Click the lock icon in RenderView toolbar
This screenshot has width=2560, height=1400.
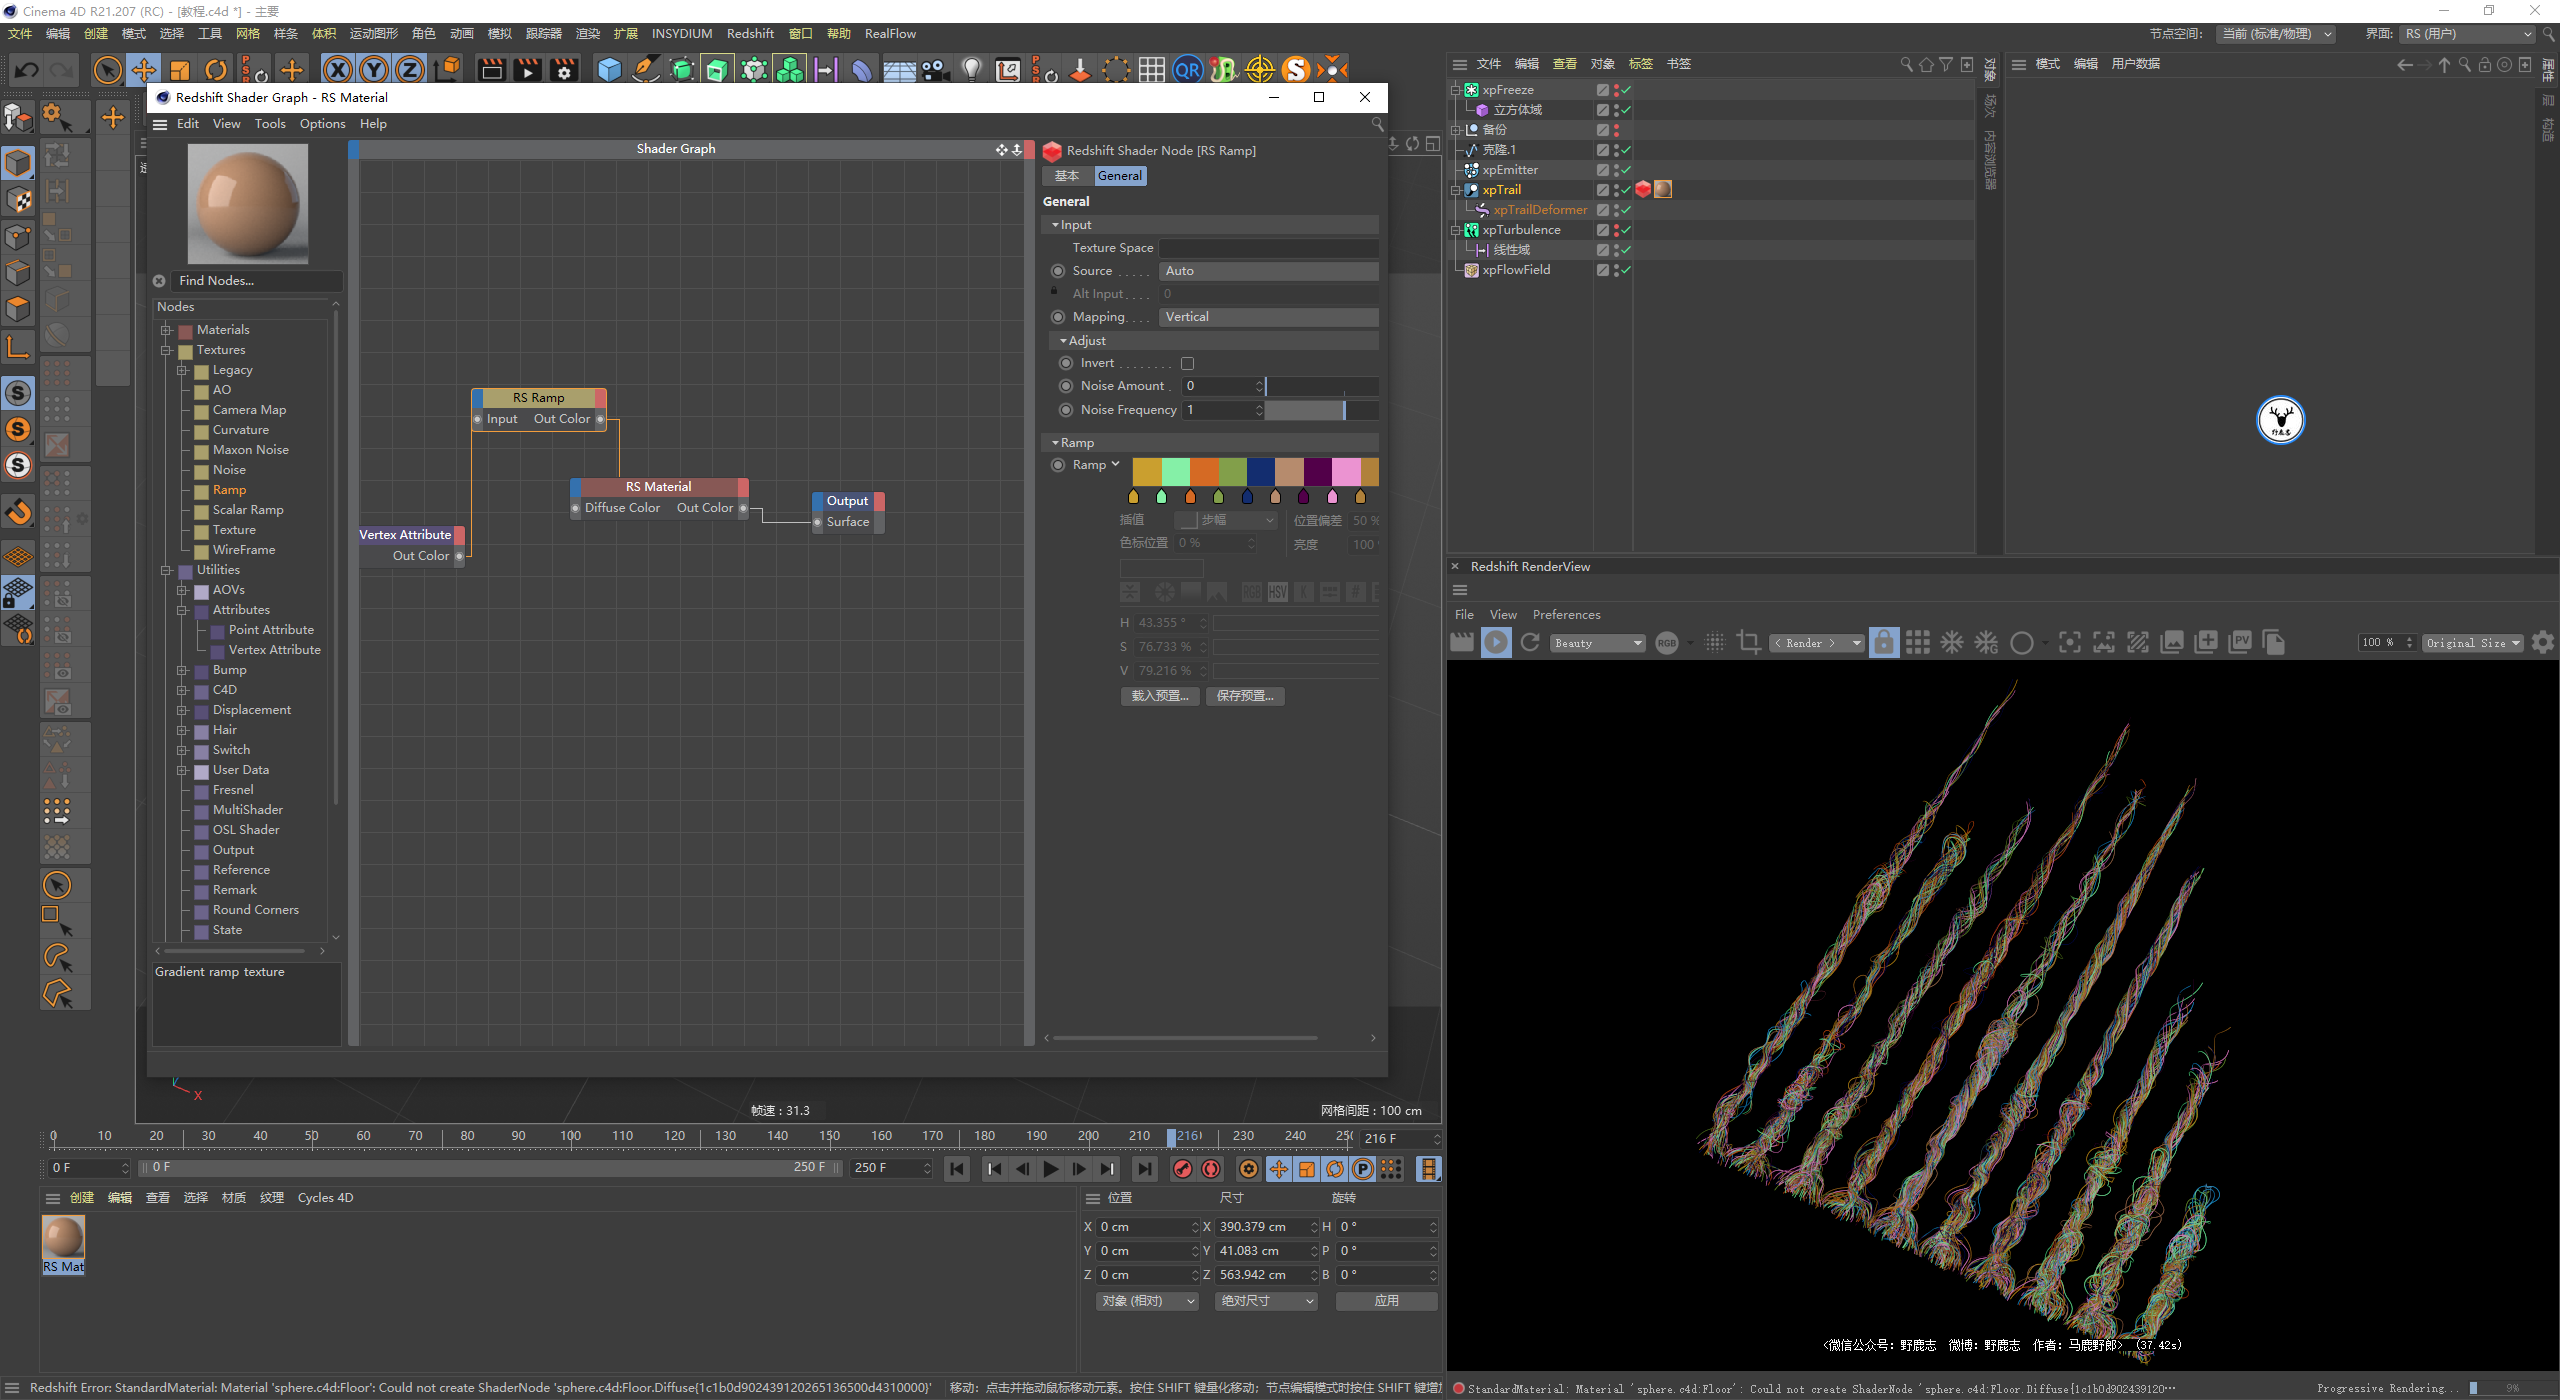pyautogui.click(x=1883, y=643)
